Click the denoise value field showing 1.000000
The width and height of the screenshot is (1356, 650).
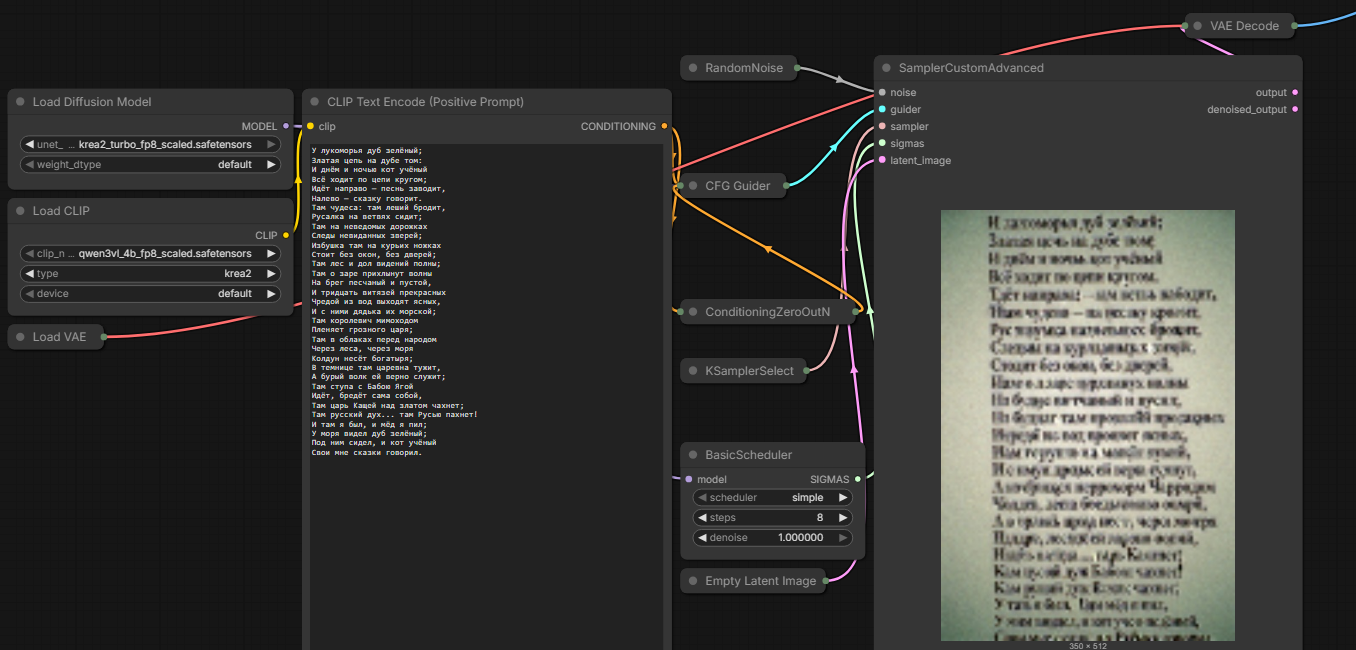tap(773, 537)
